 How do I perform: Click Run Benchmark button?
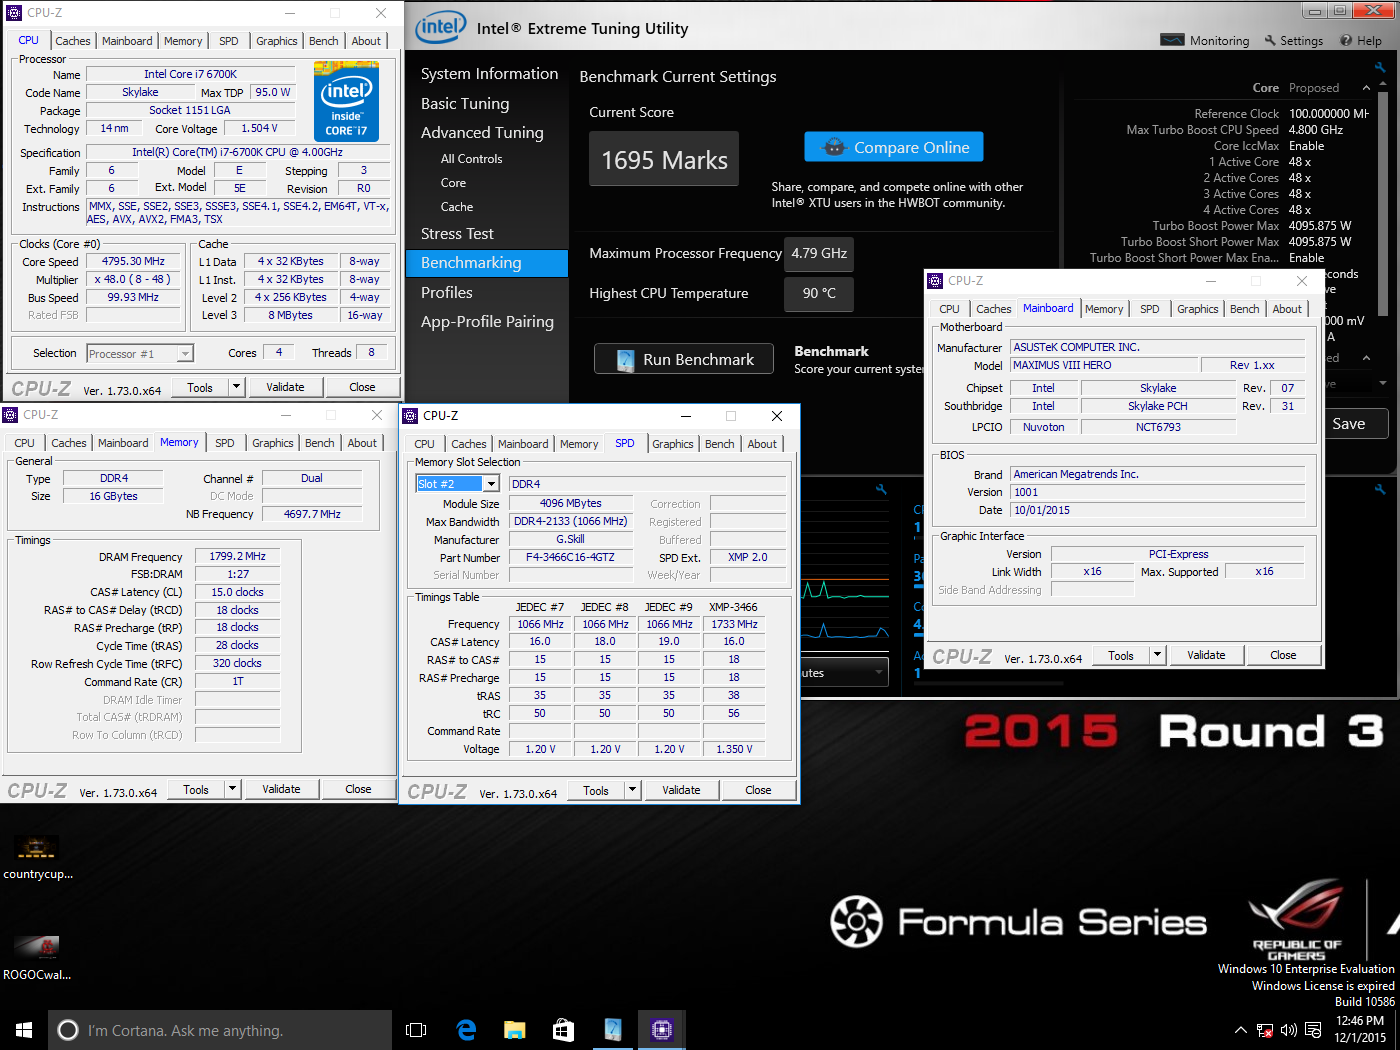pos(684,360)
